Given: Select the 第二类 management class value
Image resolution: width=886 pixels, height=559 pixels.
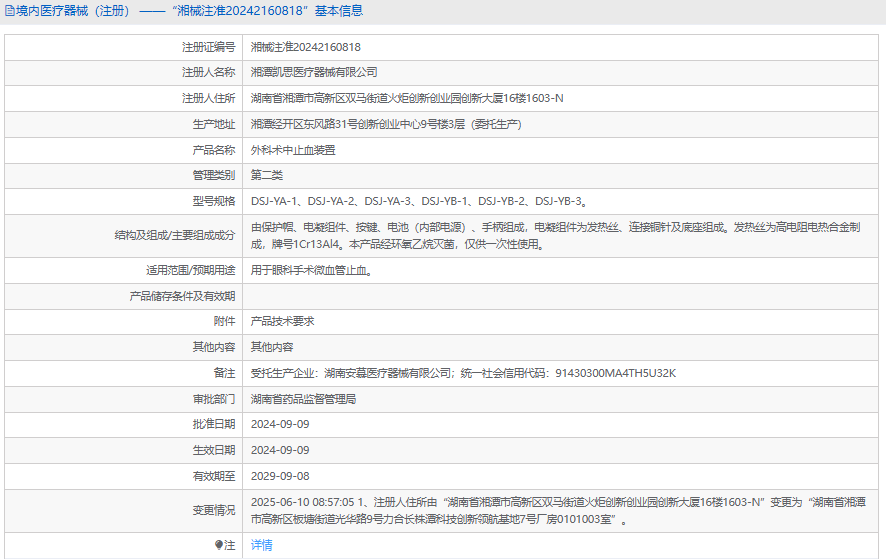Looking at the screenshot, I should 267,175.
